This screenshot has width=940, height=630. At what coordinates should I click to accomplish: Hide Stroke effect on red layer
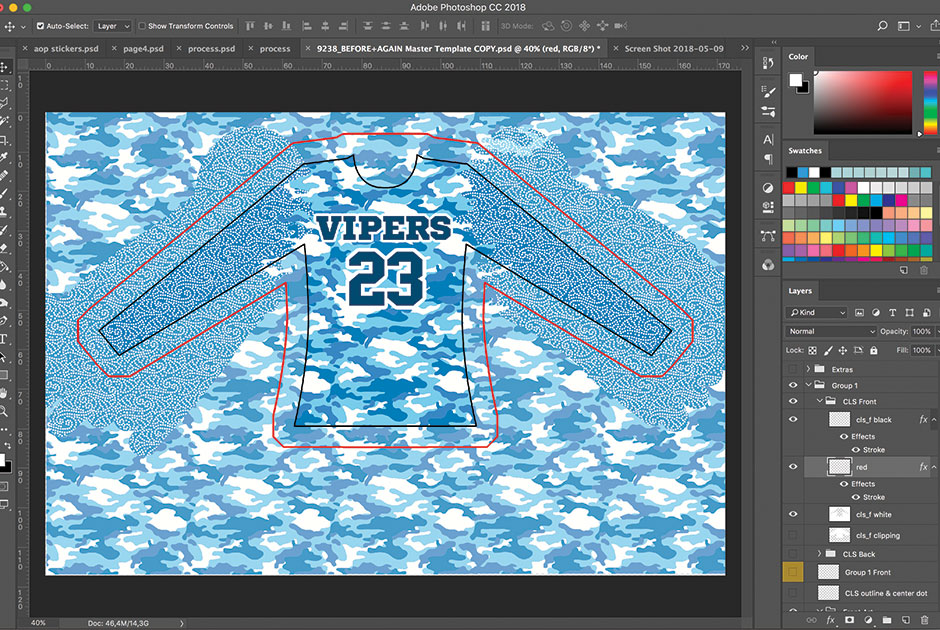pos(855,497)
